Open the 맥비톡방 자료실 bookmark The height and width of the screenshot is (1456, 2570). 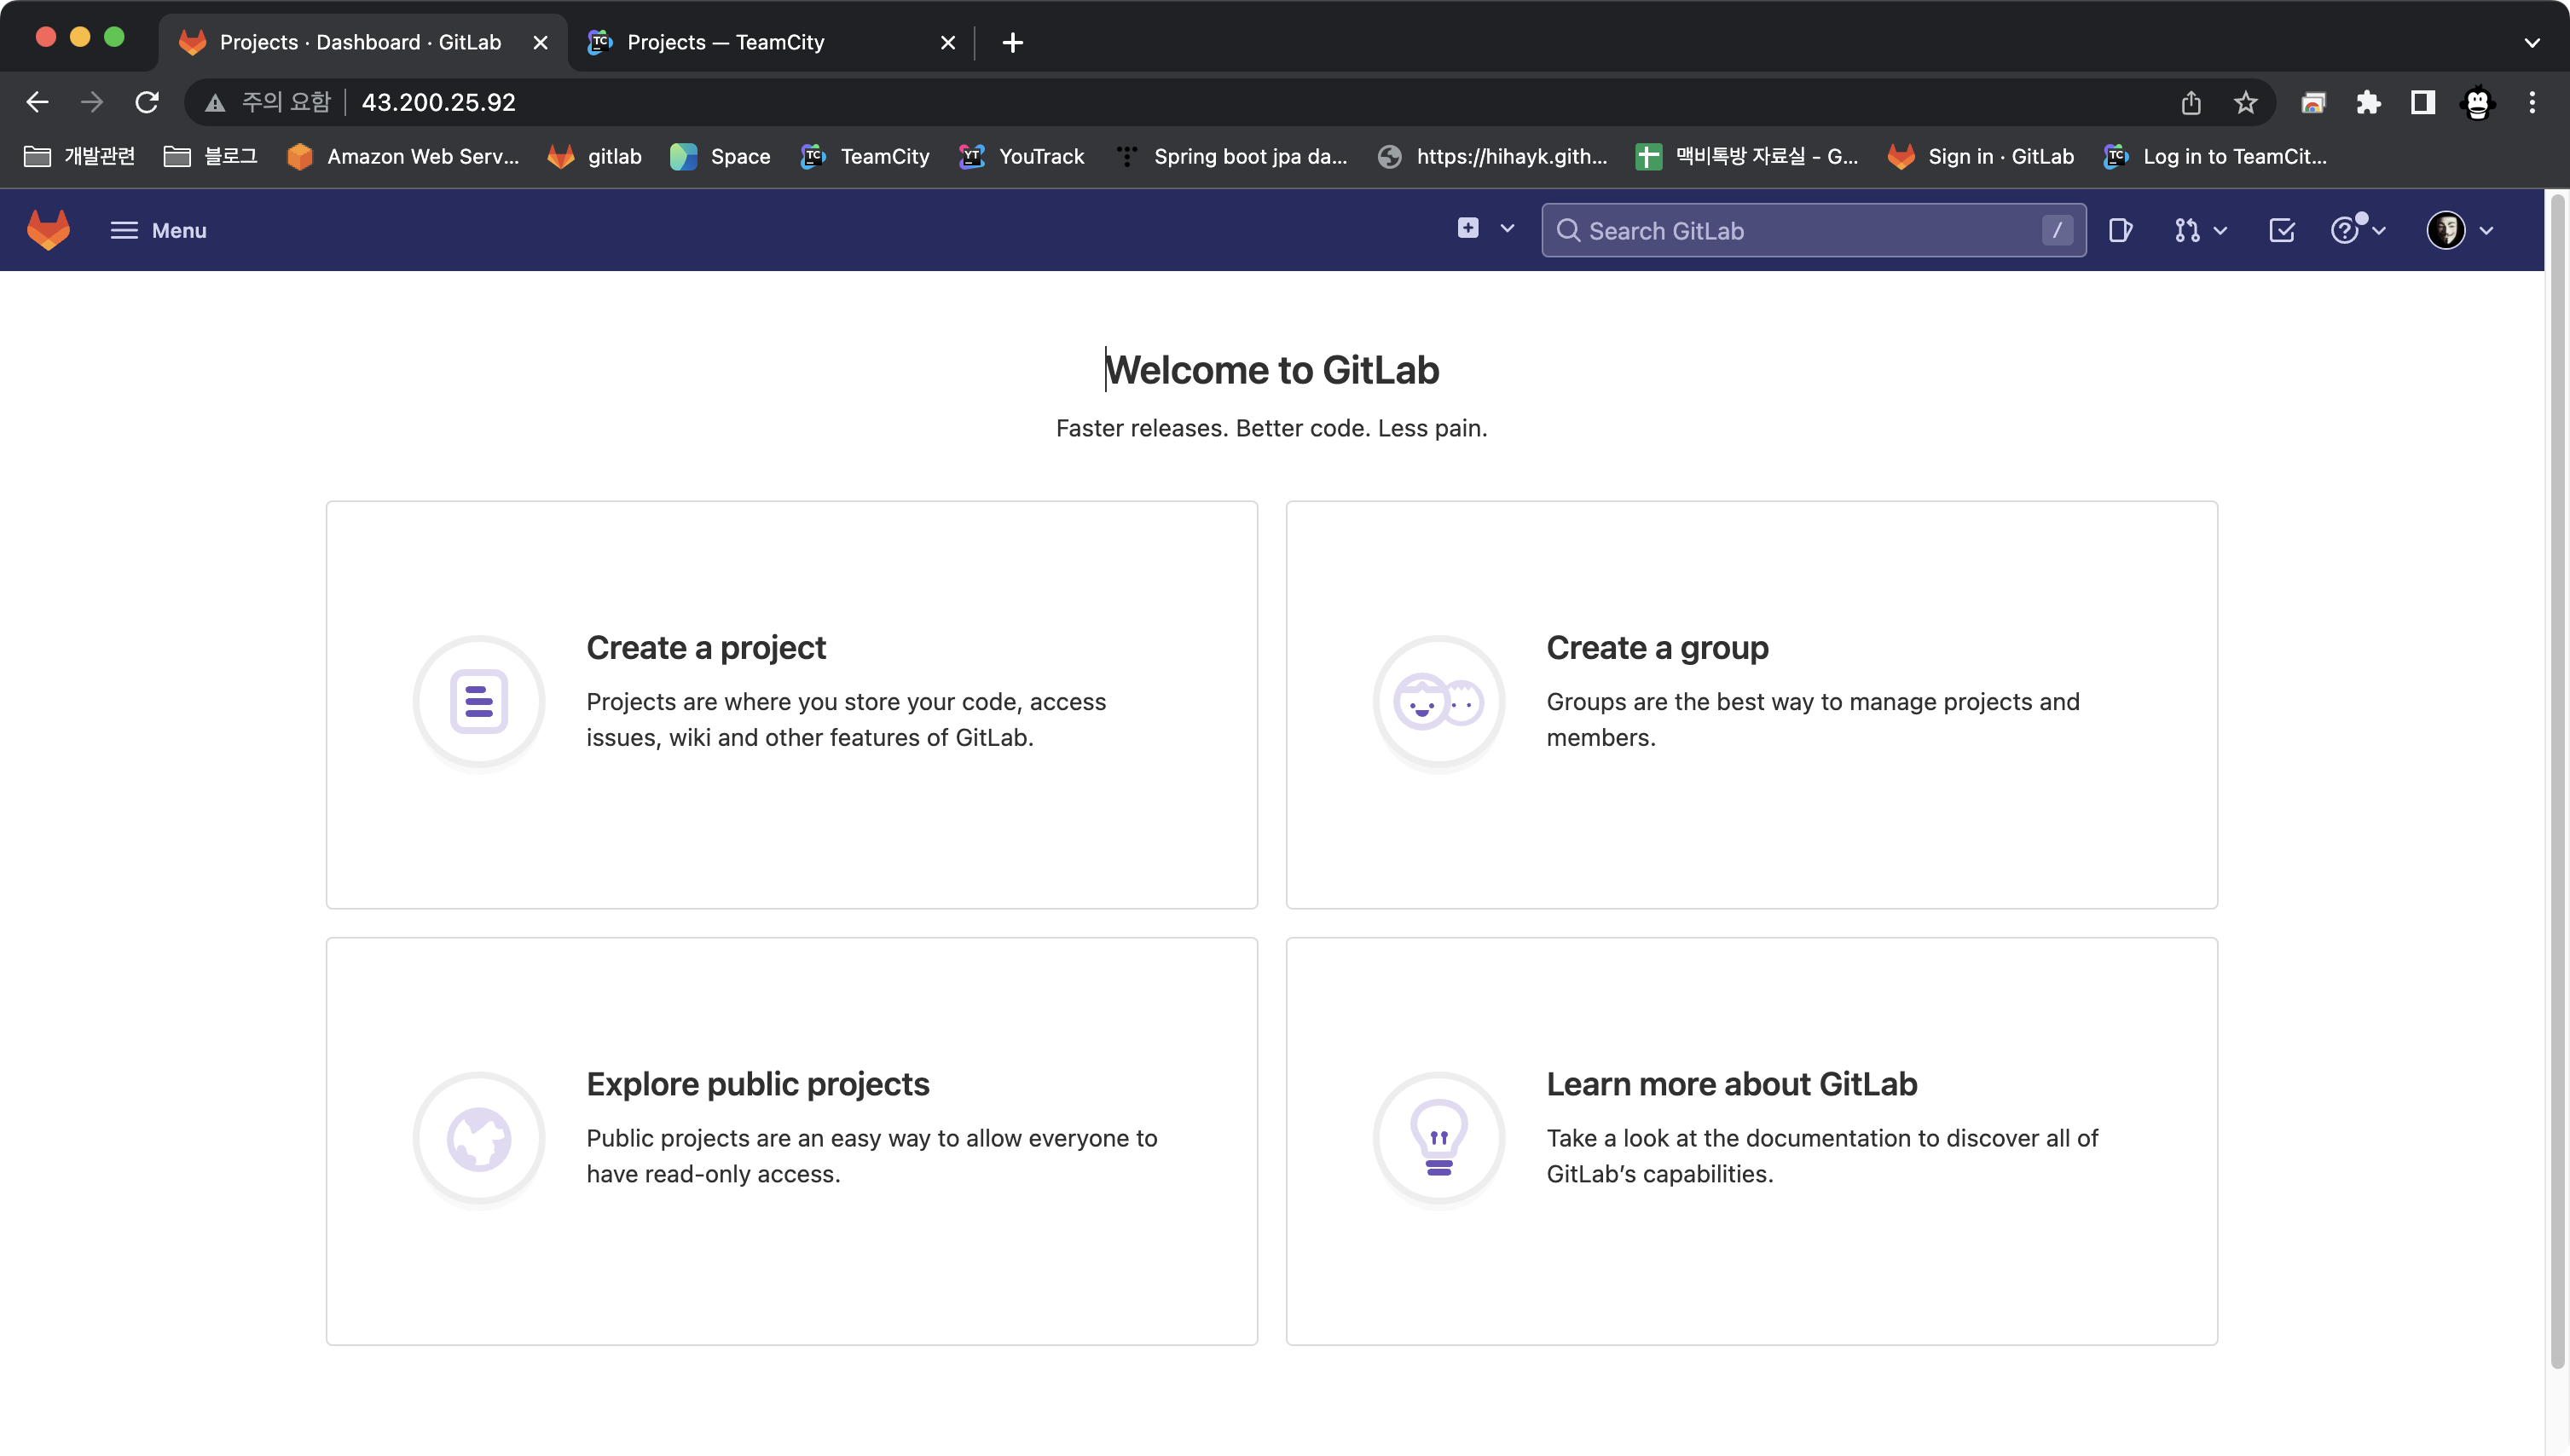point(1747,156)
